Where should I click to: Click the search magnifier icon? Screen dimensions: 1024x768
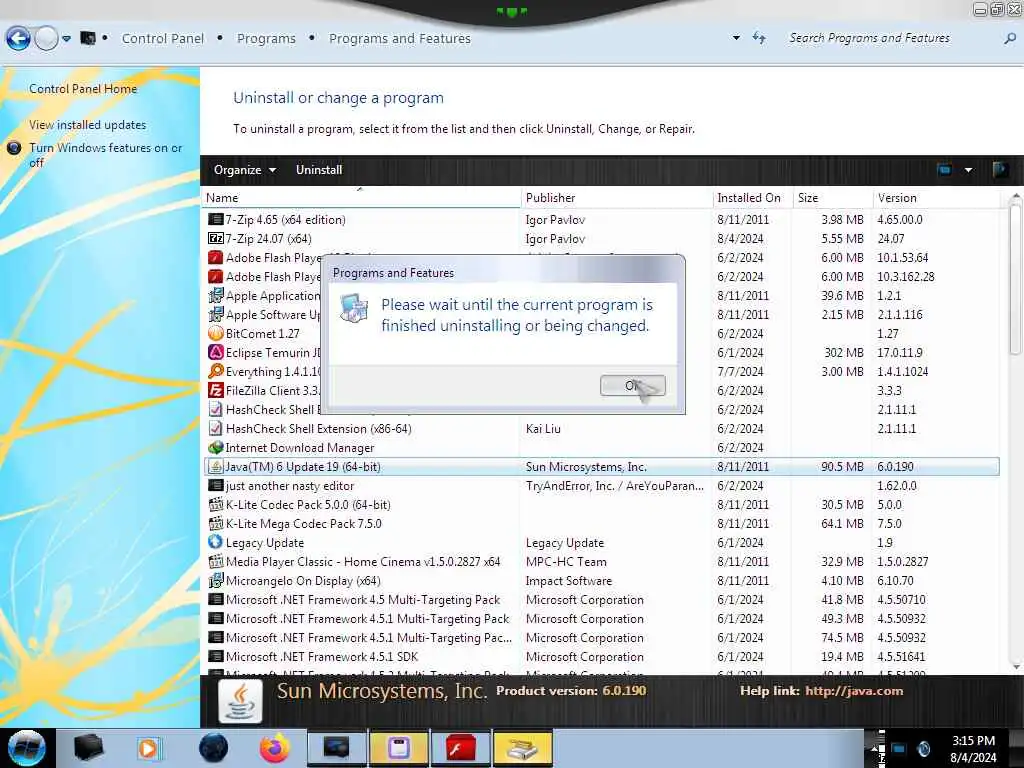tap(1010, 39)
